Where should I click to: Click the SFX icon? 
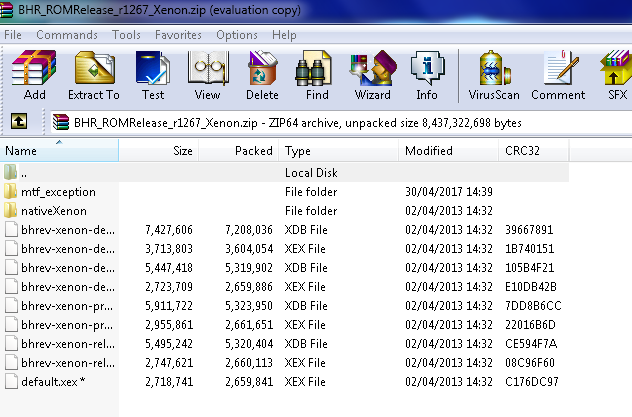[x=616, y=68]
